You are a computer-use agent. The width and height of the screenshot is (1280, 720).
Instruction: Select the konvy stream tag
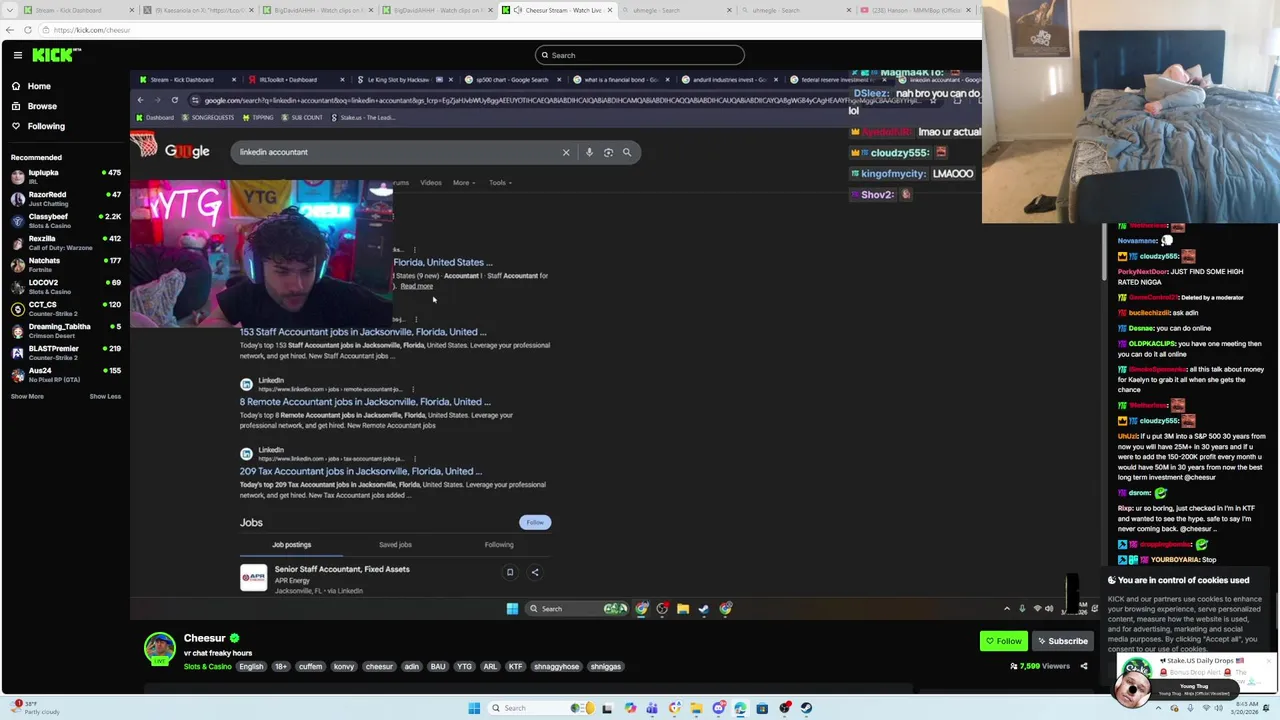(343, 667)
